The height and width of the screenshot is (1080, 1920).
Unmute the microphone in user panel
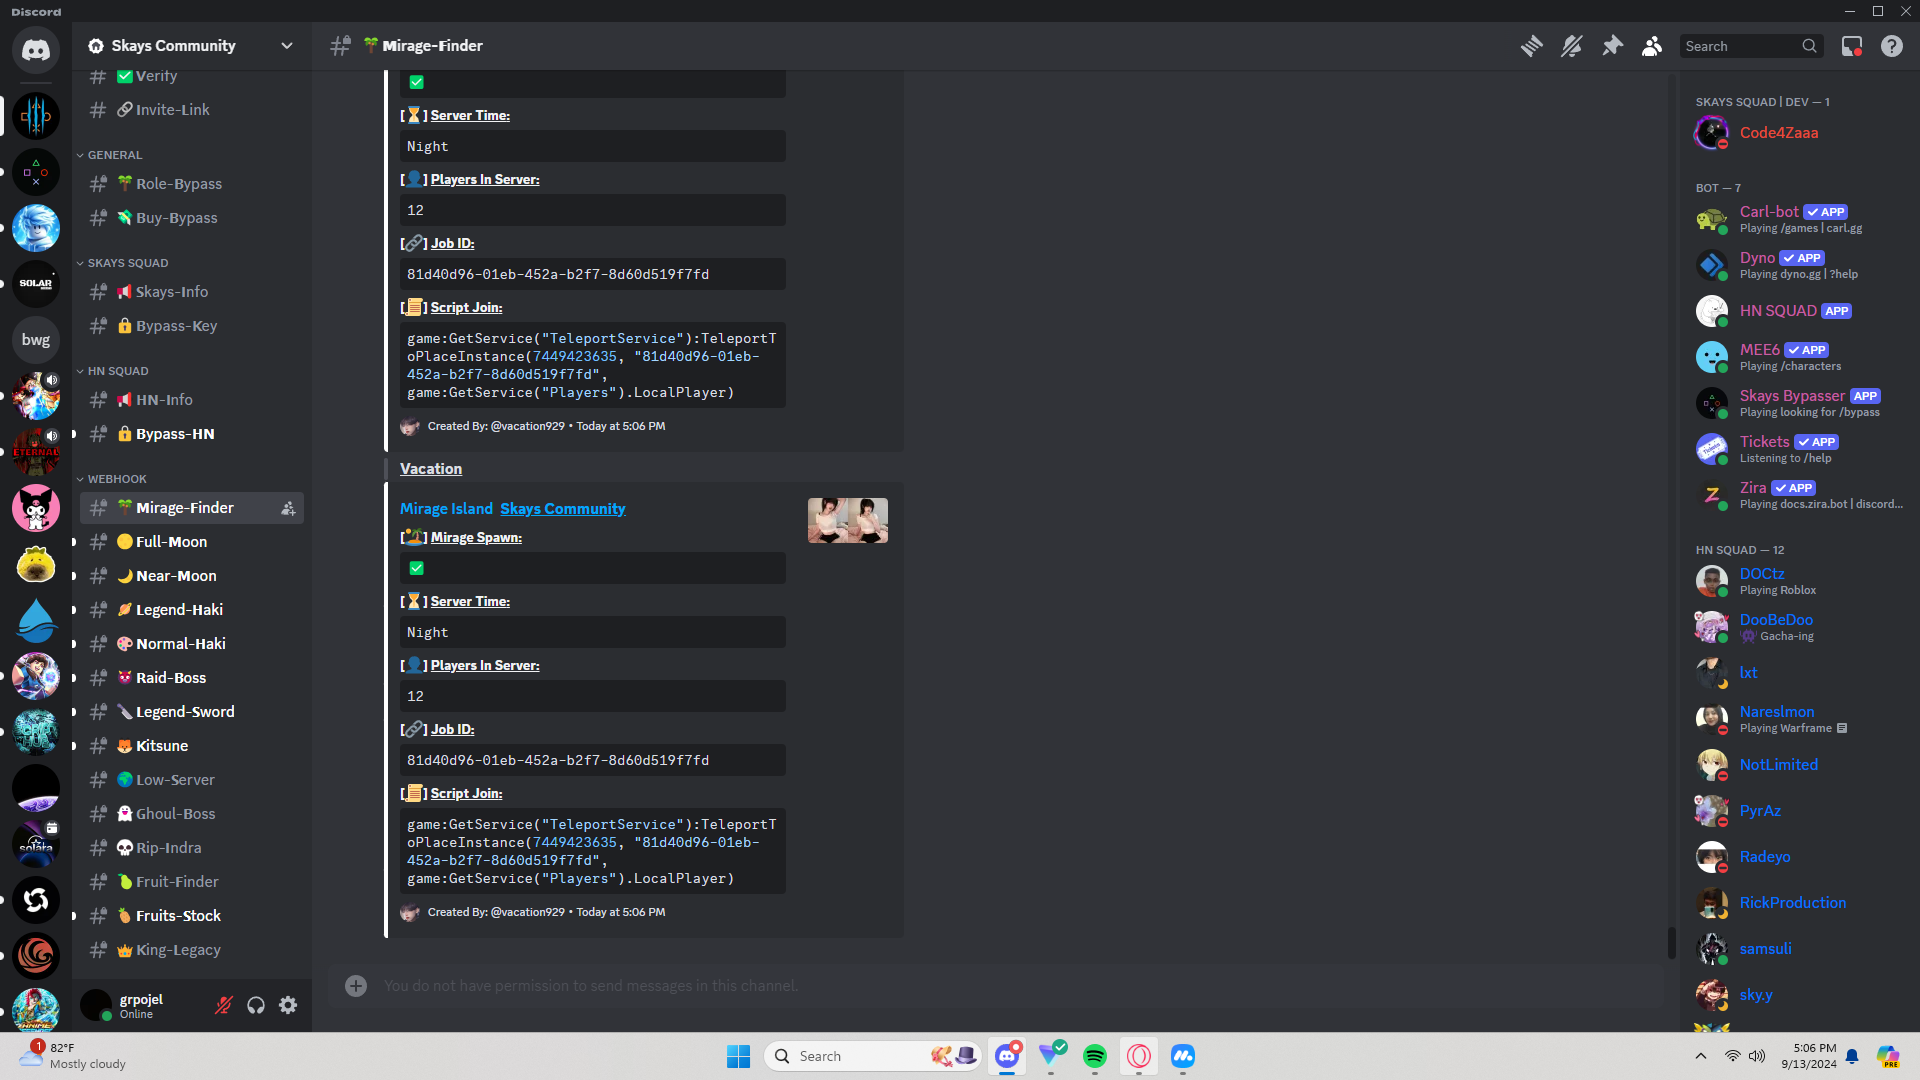224,1005
